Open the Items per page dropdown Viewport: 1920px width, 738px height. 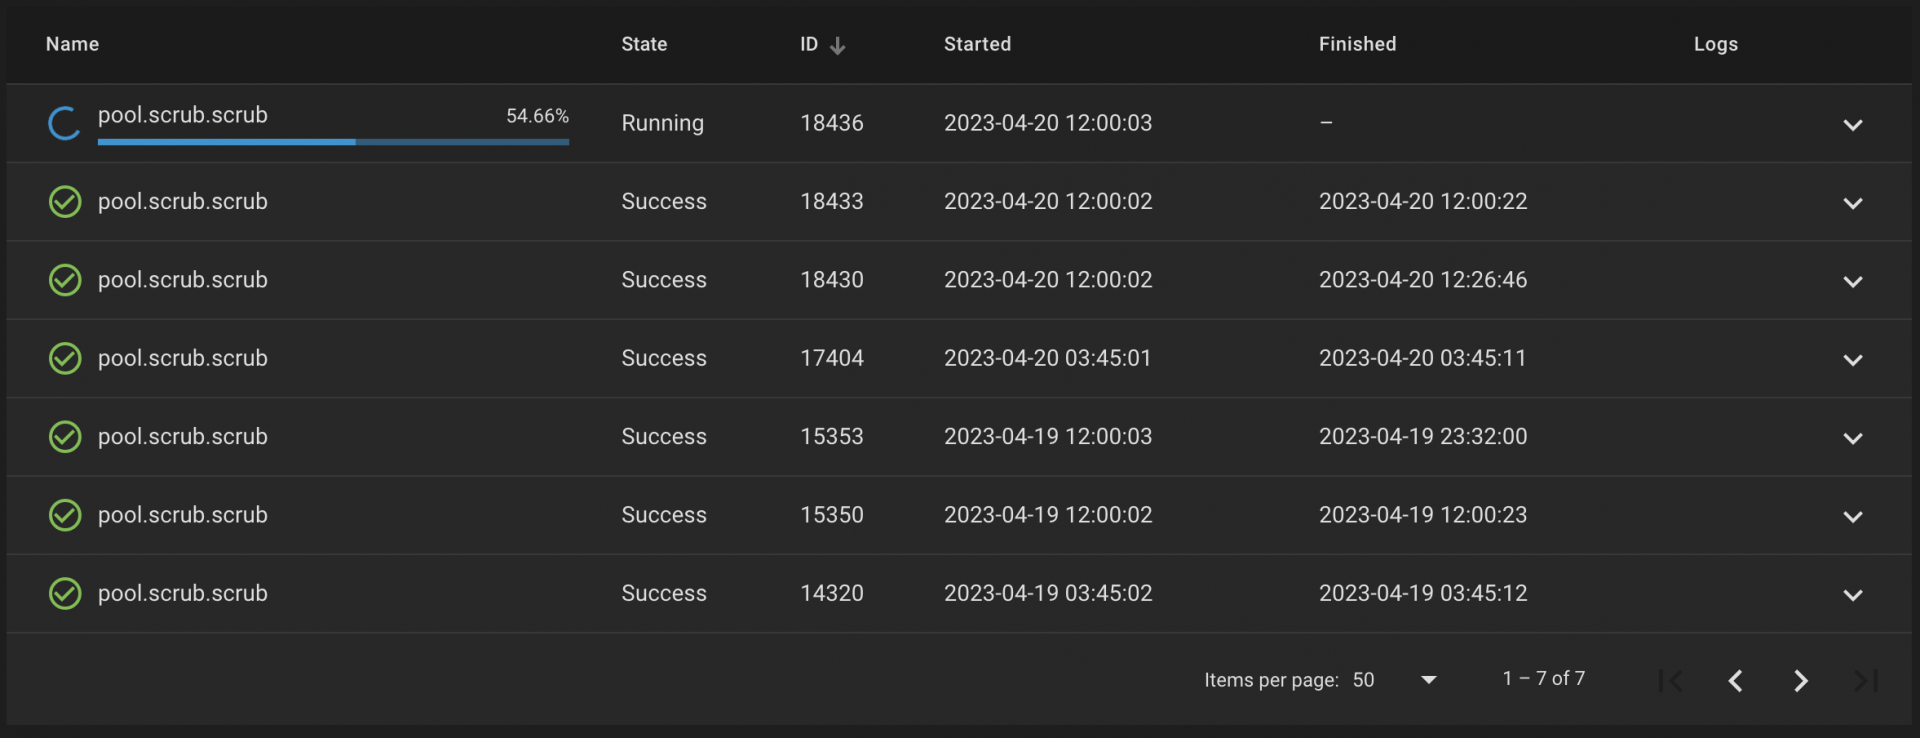(1395, 680)
